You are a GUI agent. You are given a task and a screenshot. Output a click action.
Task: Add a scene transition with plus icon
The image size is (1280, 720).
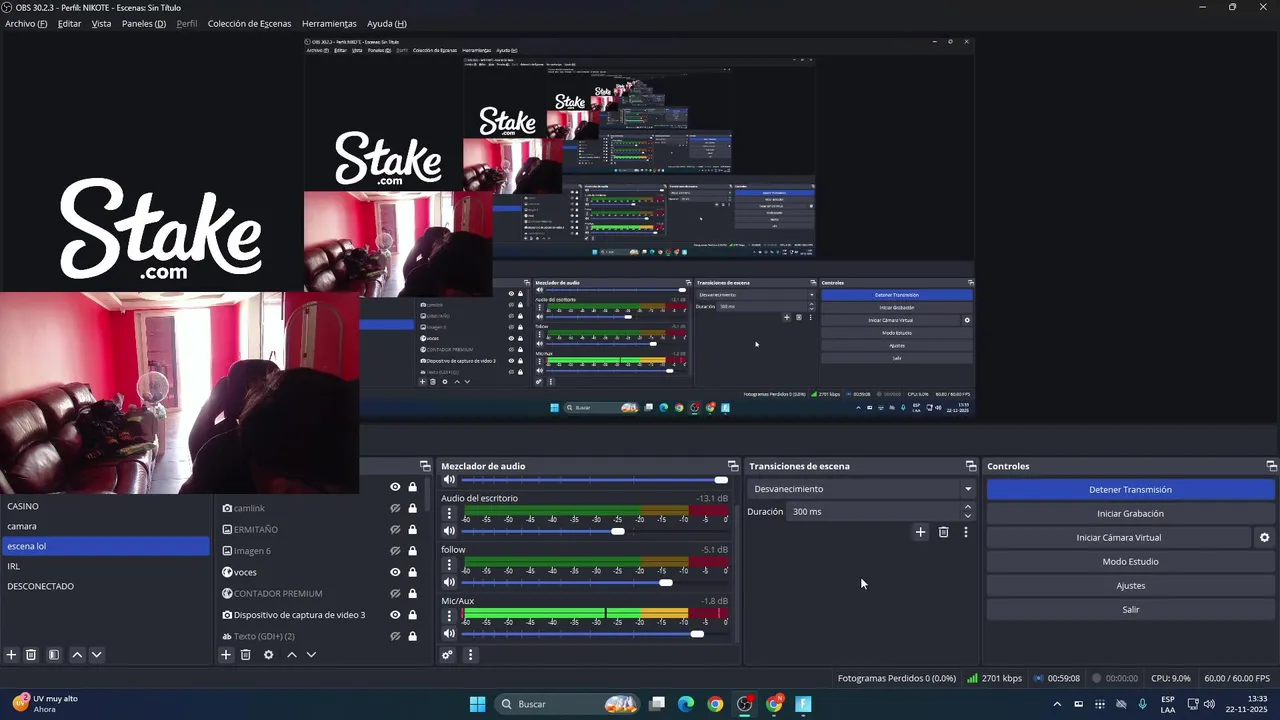click(x=921, y=532)
